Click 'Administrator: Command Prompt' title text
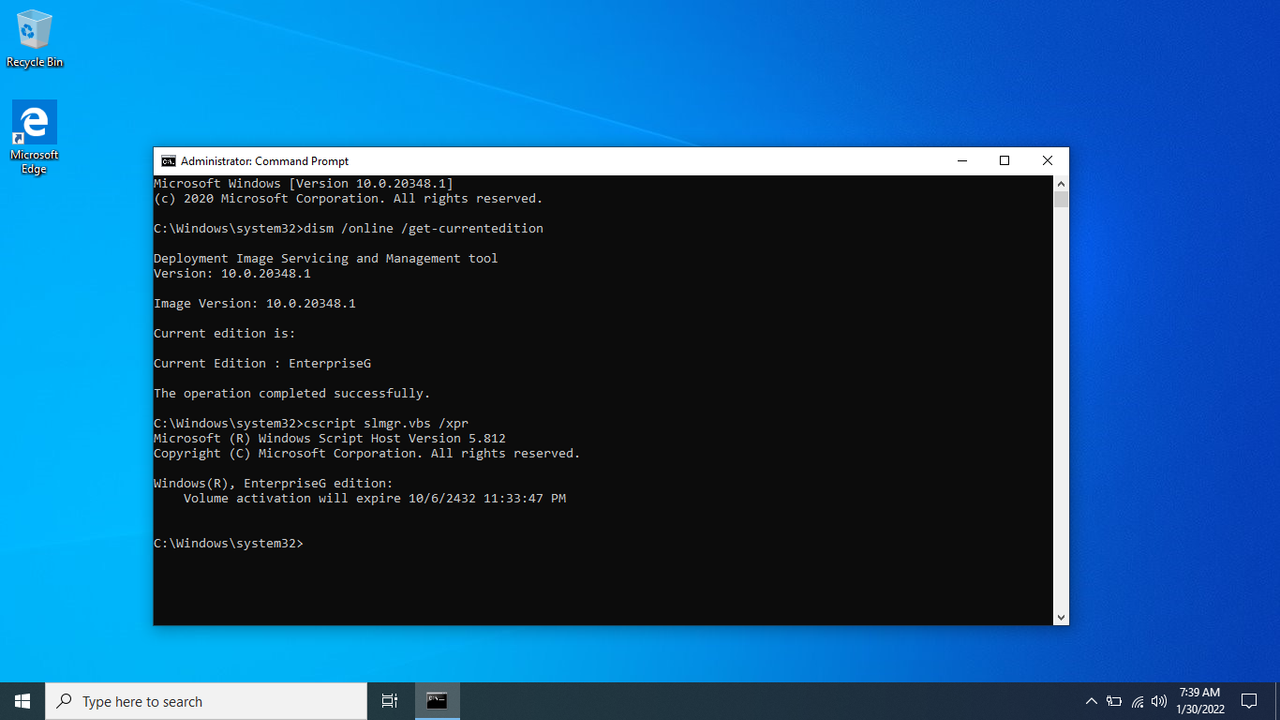This screenshot has width=1280, height=720. click(265, 161)
